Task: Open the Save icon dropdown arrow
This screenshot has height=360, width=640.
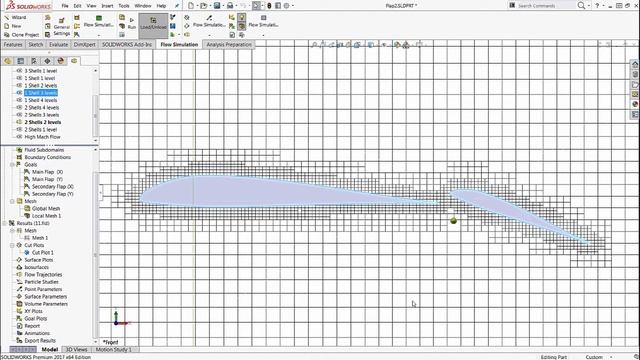Action: 223,6
